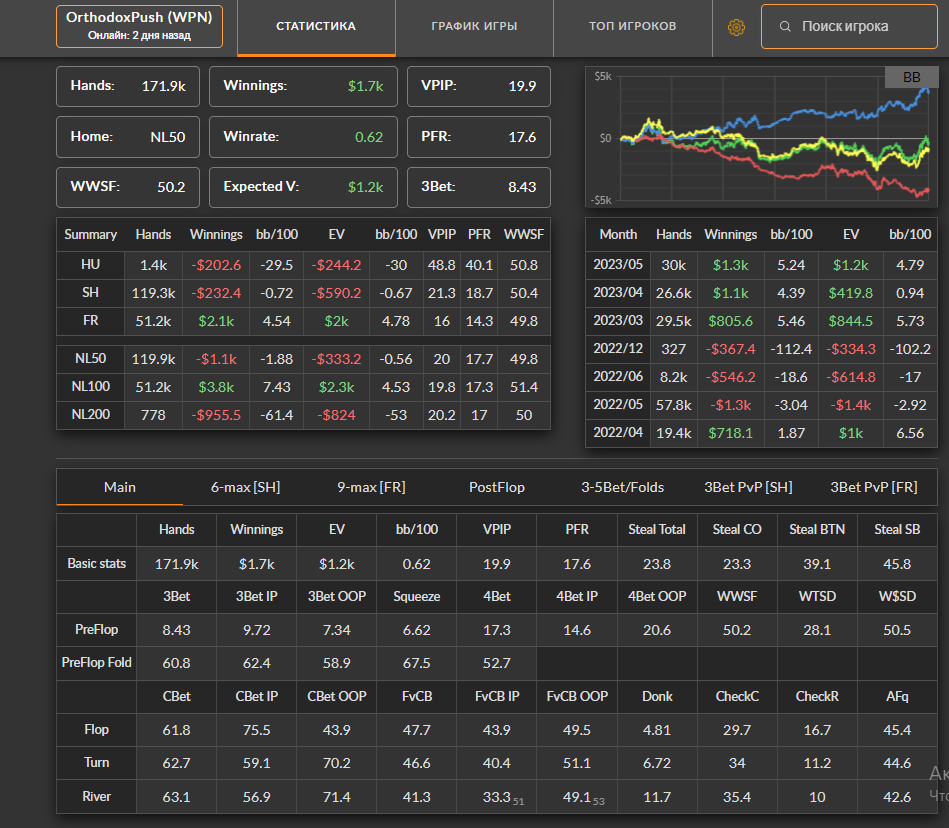Select the NL100 row in summary table
This screenshot has height=828, width=949.
303,386
